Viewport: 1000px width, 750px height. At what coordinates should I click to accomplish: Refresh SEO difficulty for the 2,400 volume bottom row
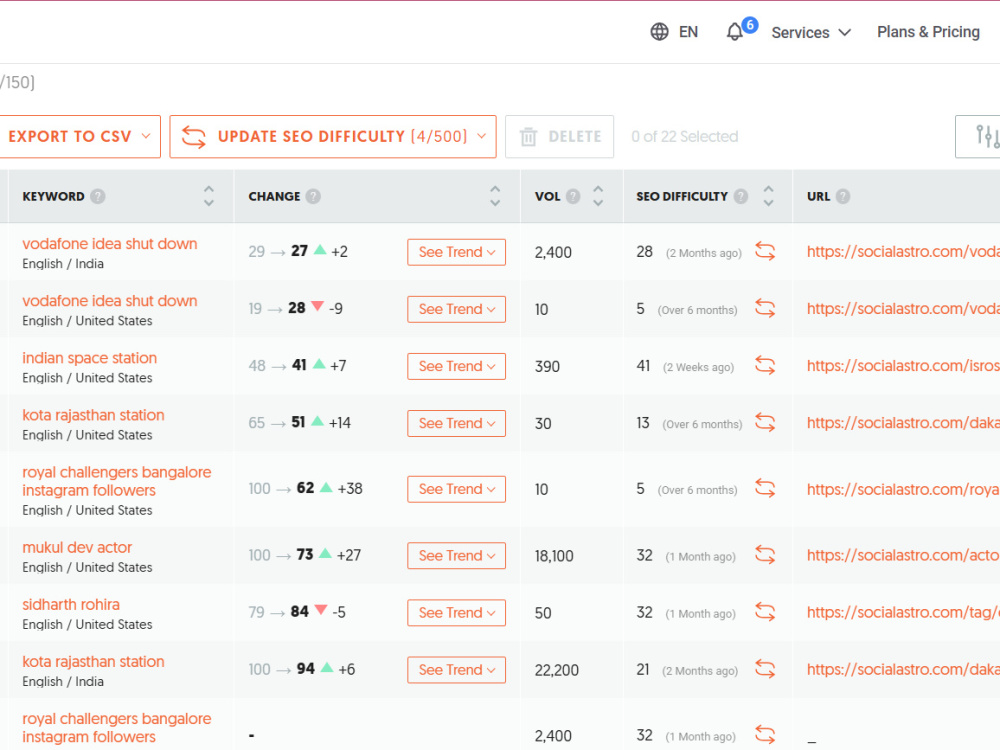(x=765, y=735)
